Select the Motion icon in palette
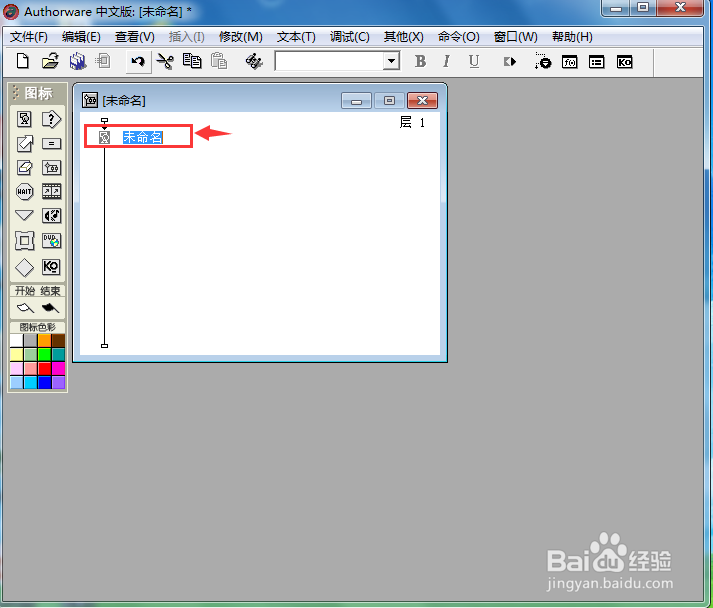 (x=25, y=144)
